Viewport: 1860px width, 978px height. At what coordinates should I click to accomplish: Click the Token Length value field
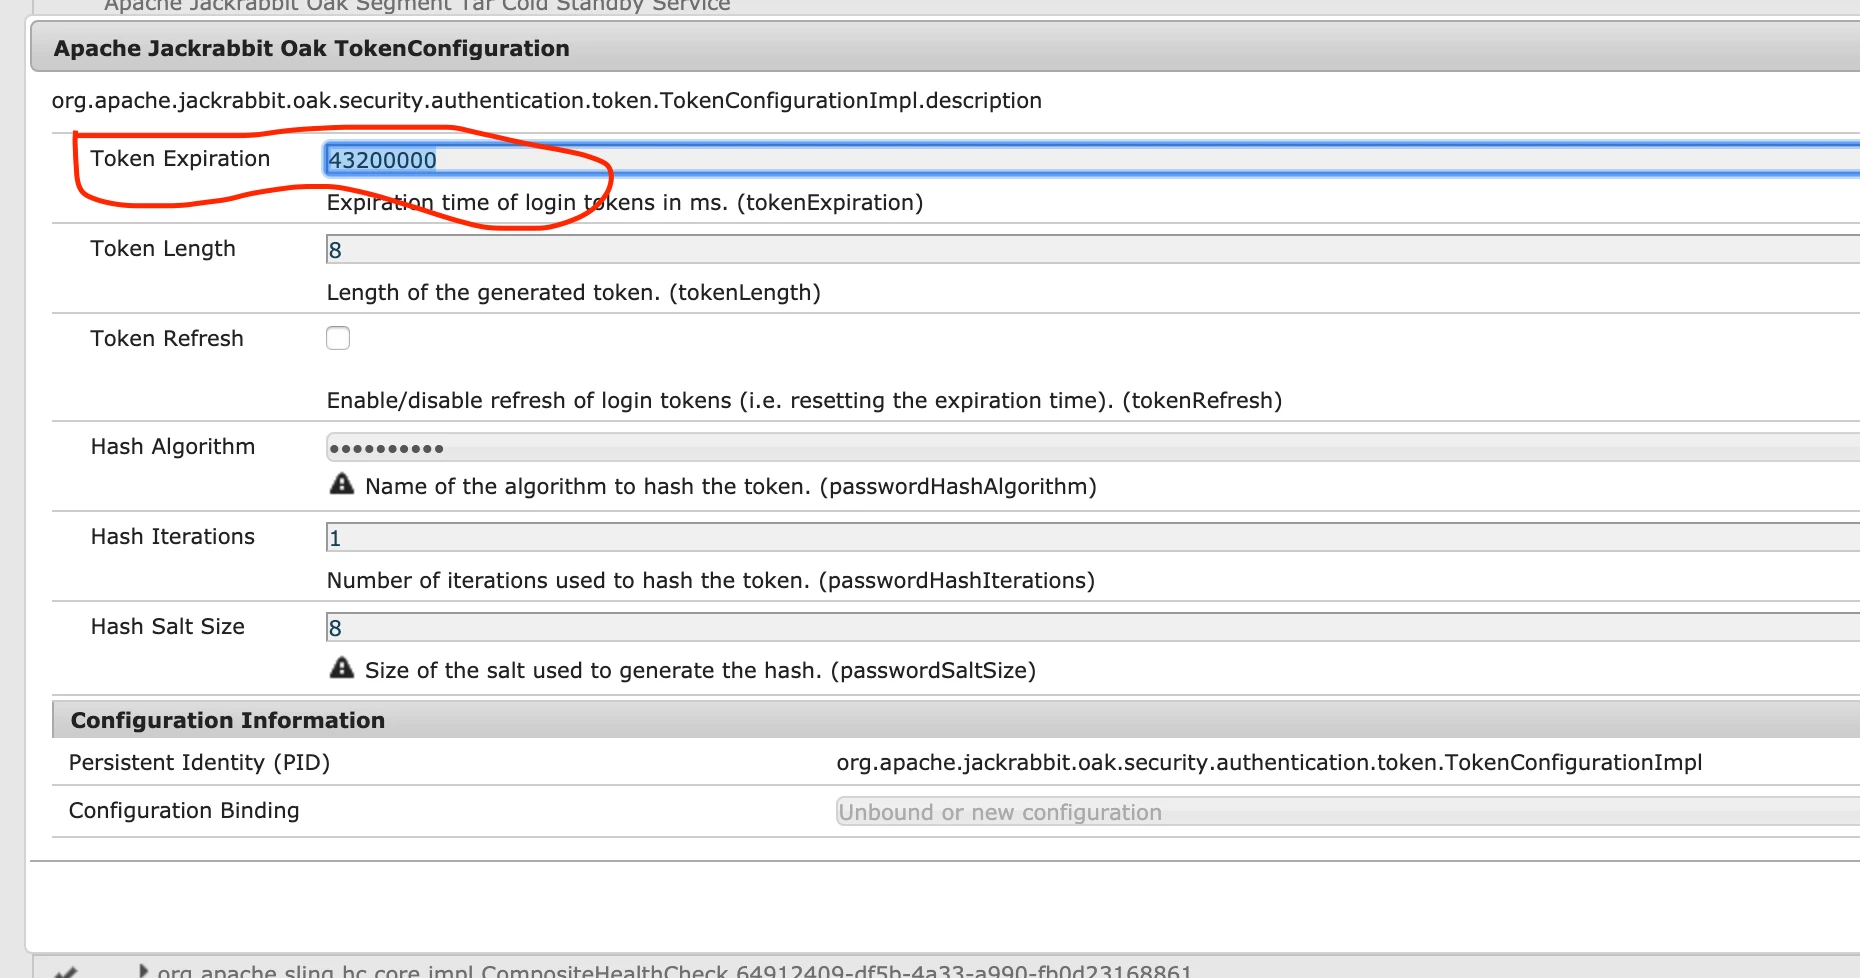point(1092,249)
